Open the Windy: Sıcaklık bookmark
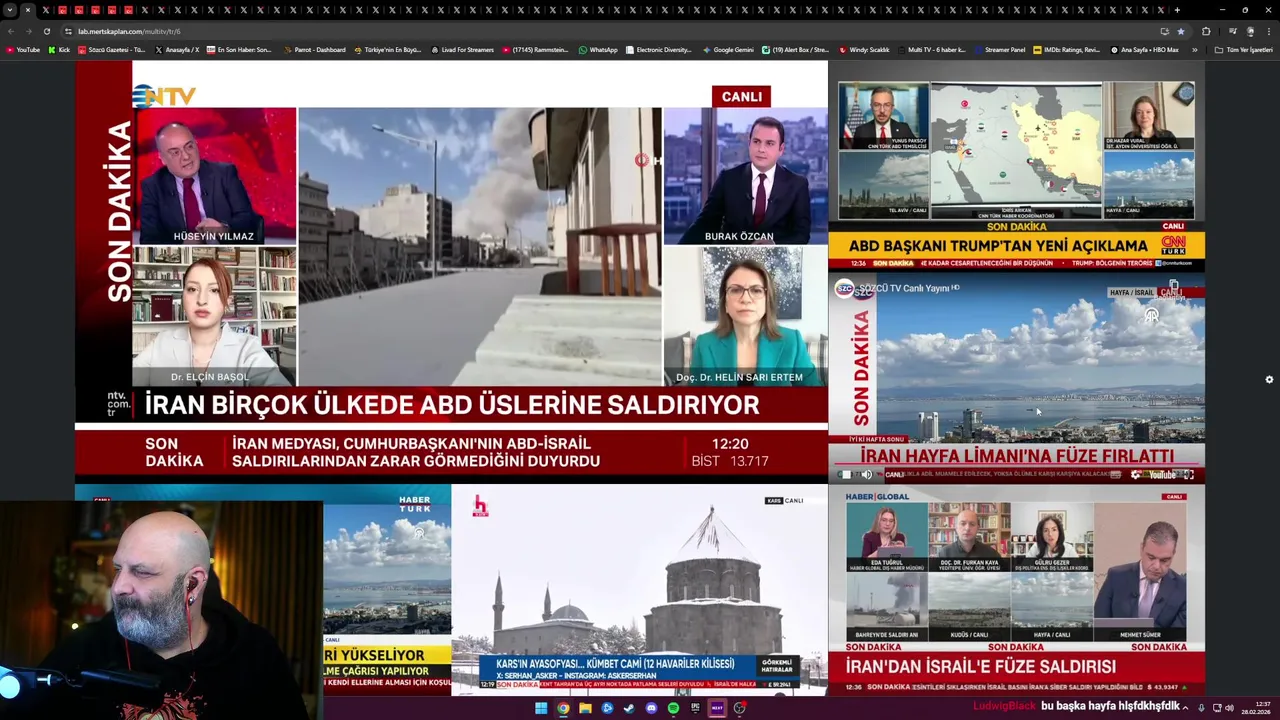1280x720 pixels. (863, 49)
